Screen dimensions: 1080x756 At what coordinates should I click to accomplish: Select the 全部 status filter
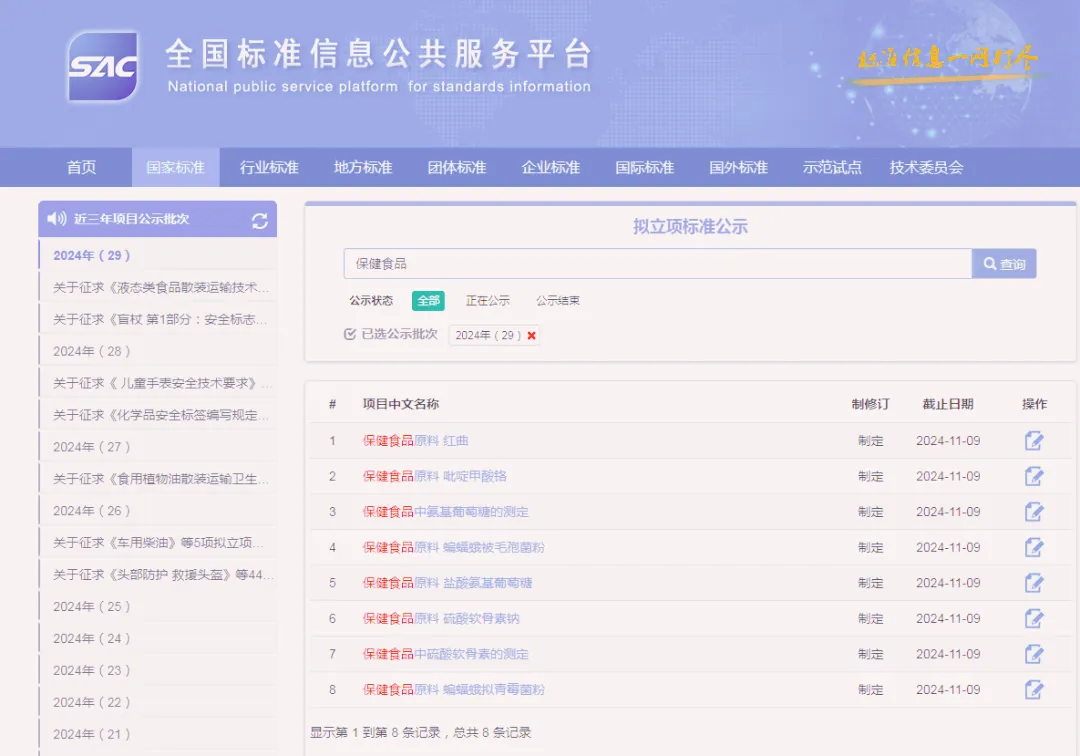pyautogui.click(x=428, y=301)
